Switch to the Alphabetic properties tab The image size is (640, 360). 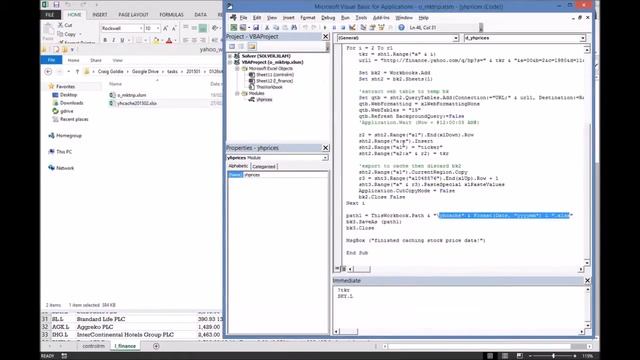(238, 166)
